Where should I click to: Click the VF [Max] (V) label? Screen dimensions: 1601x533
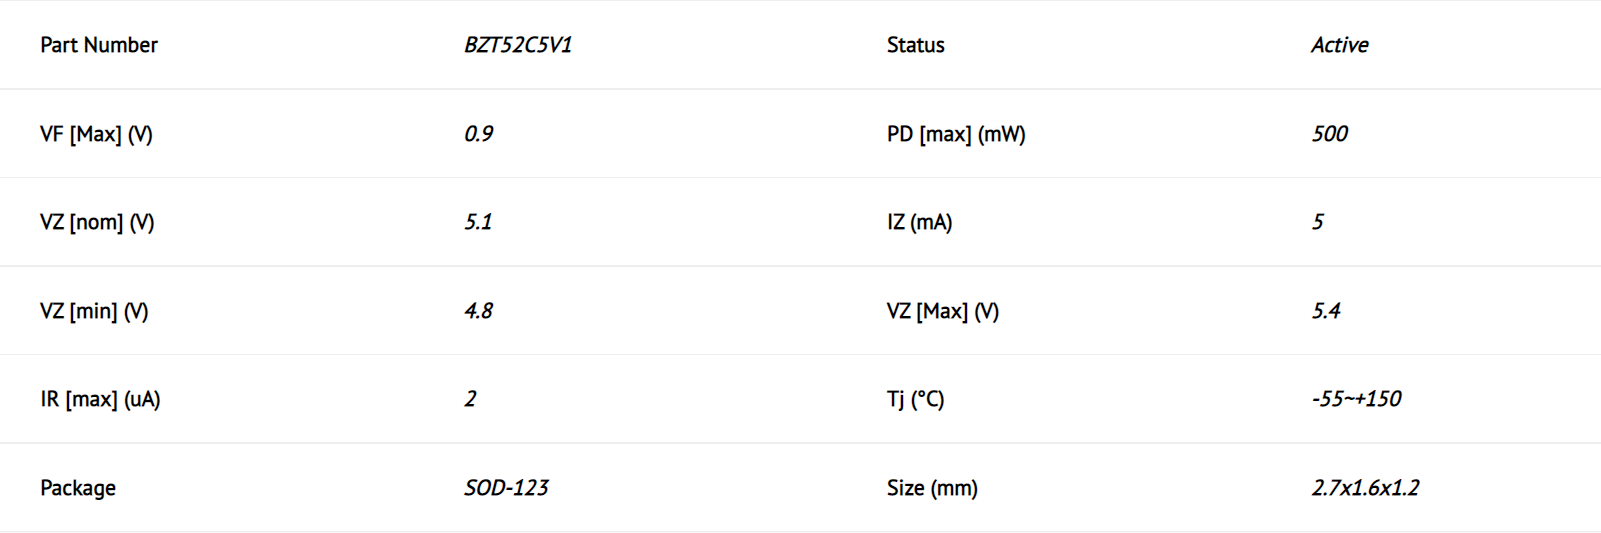(x=96, y=134)
